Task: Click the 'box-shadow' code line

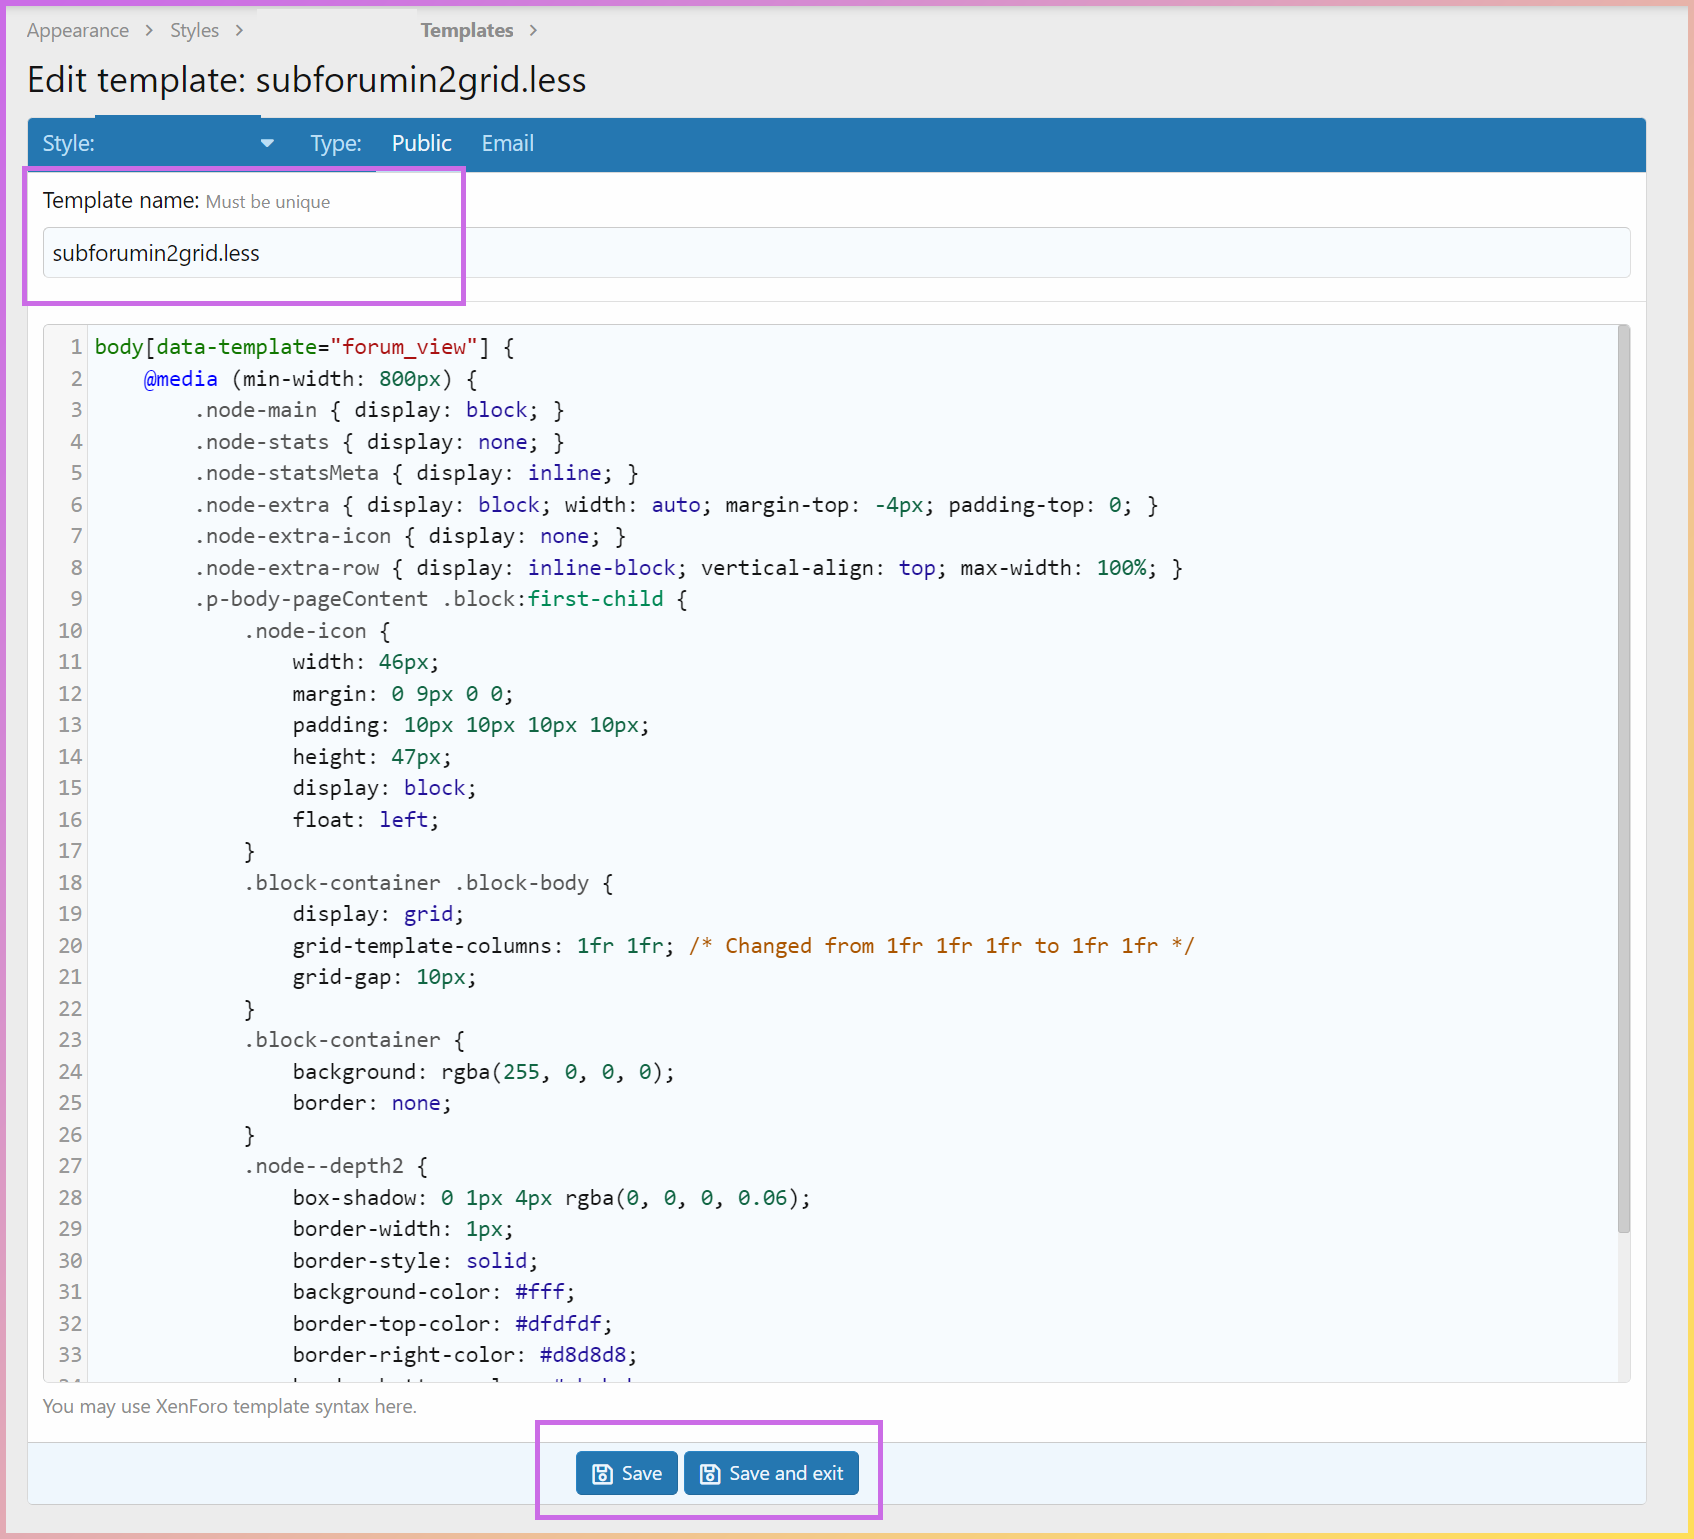Action: tap(552, 1198)
